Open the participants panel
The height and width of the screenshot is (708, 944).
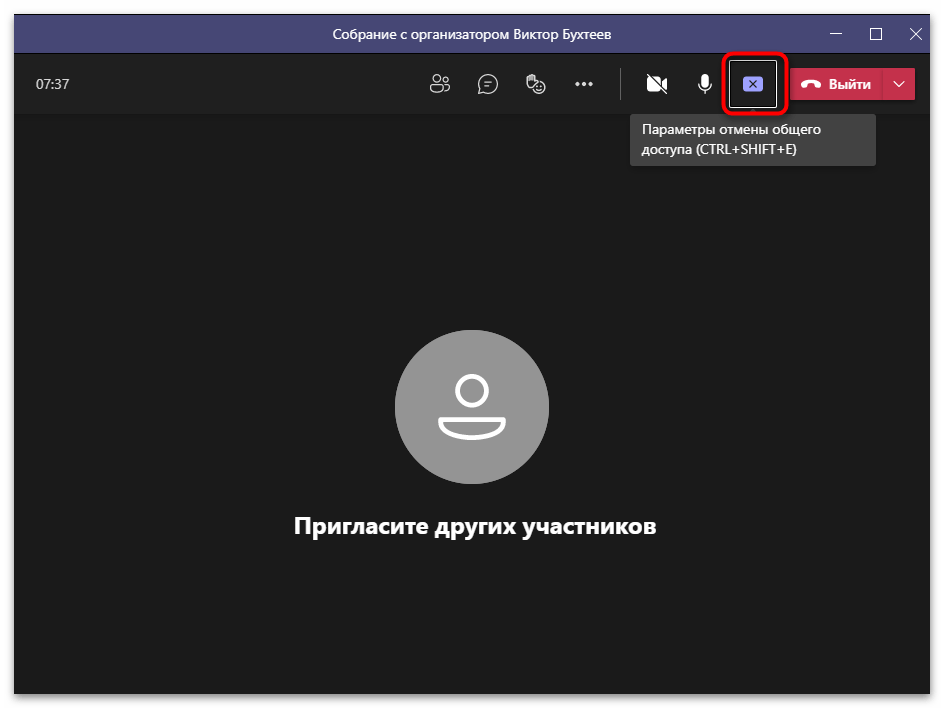[440, 84]
